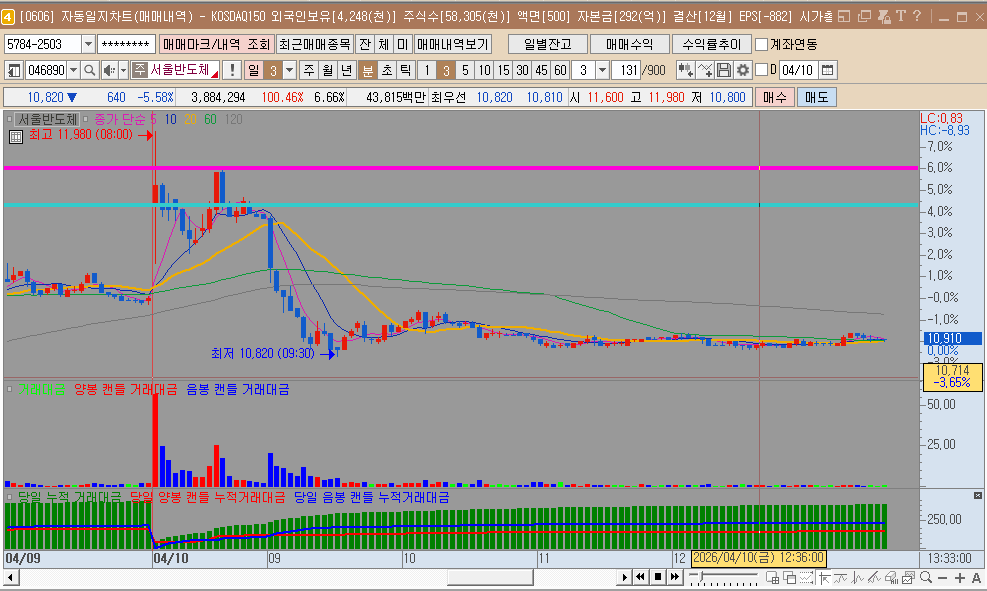Screen dimensions: 987x591
Task: Select 초 seconds period
Action: [386, 70]
